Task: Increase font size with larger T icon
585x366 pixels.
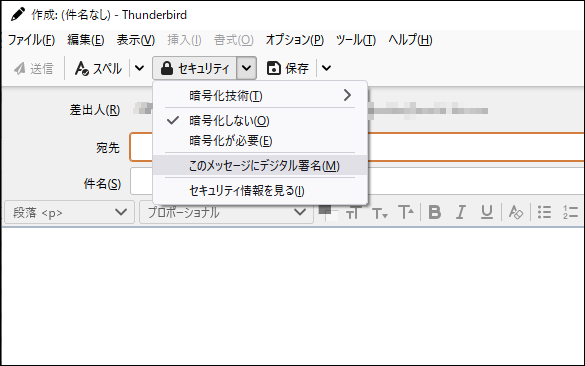Action: point(406,212)
